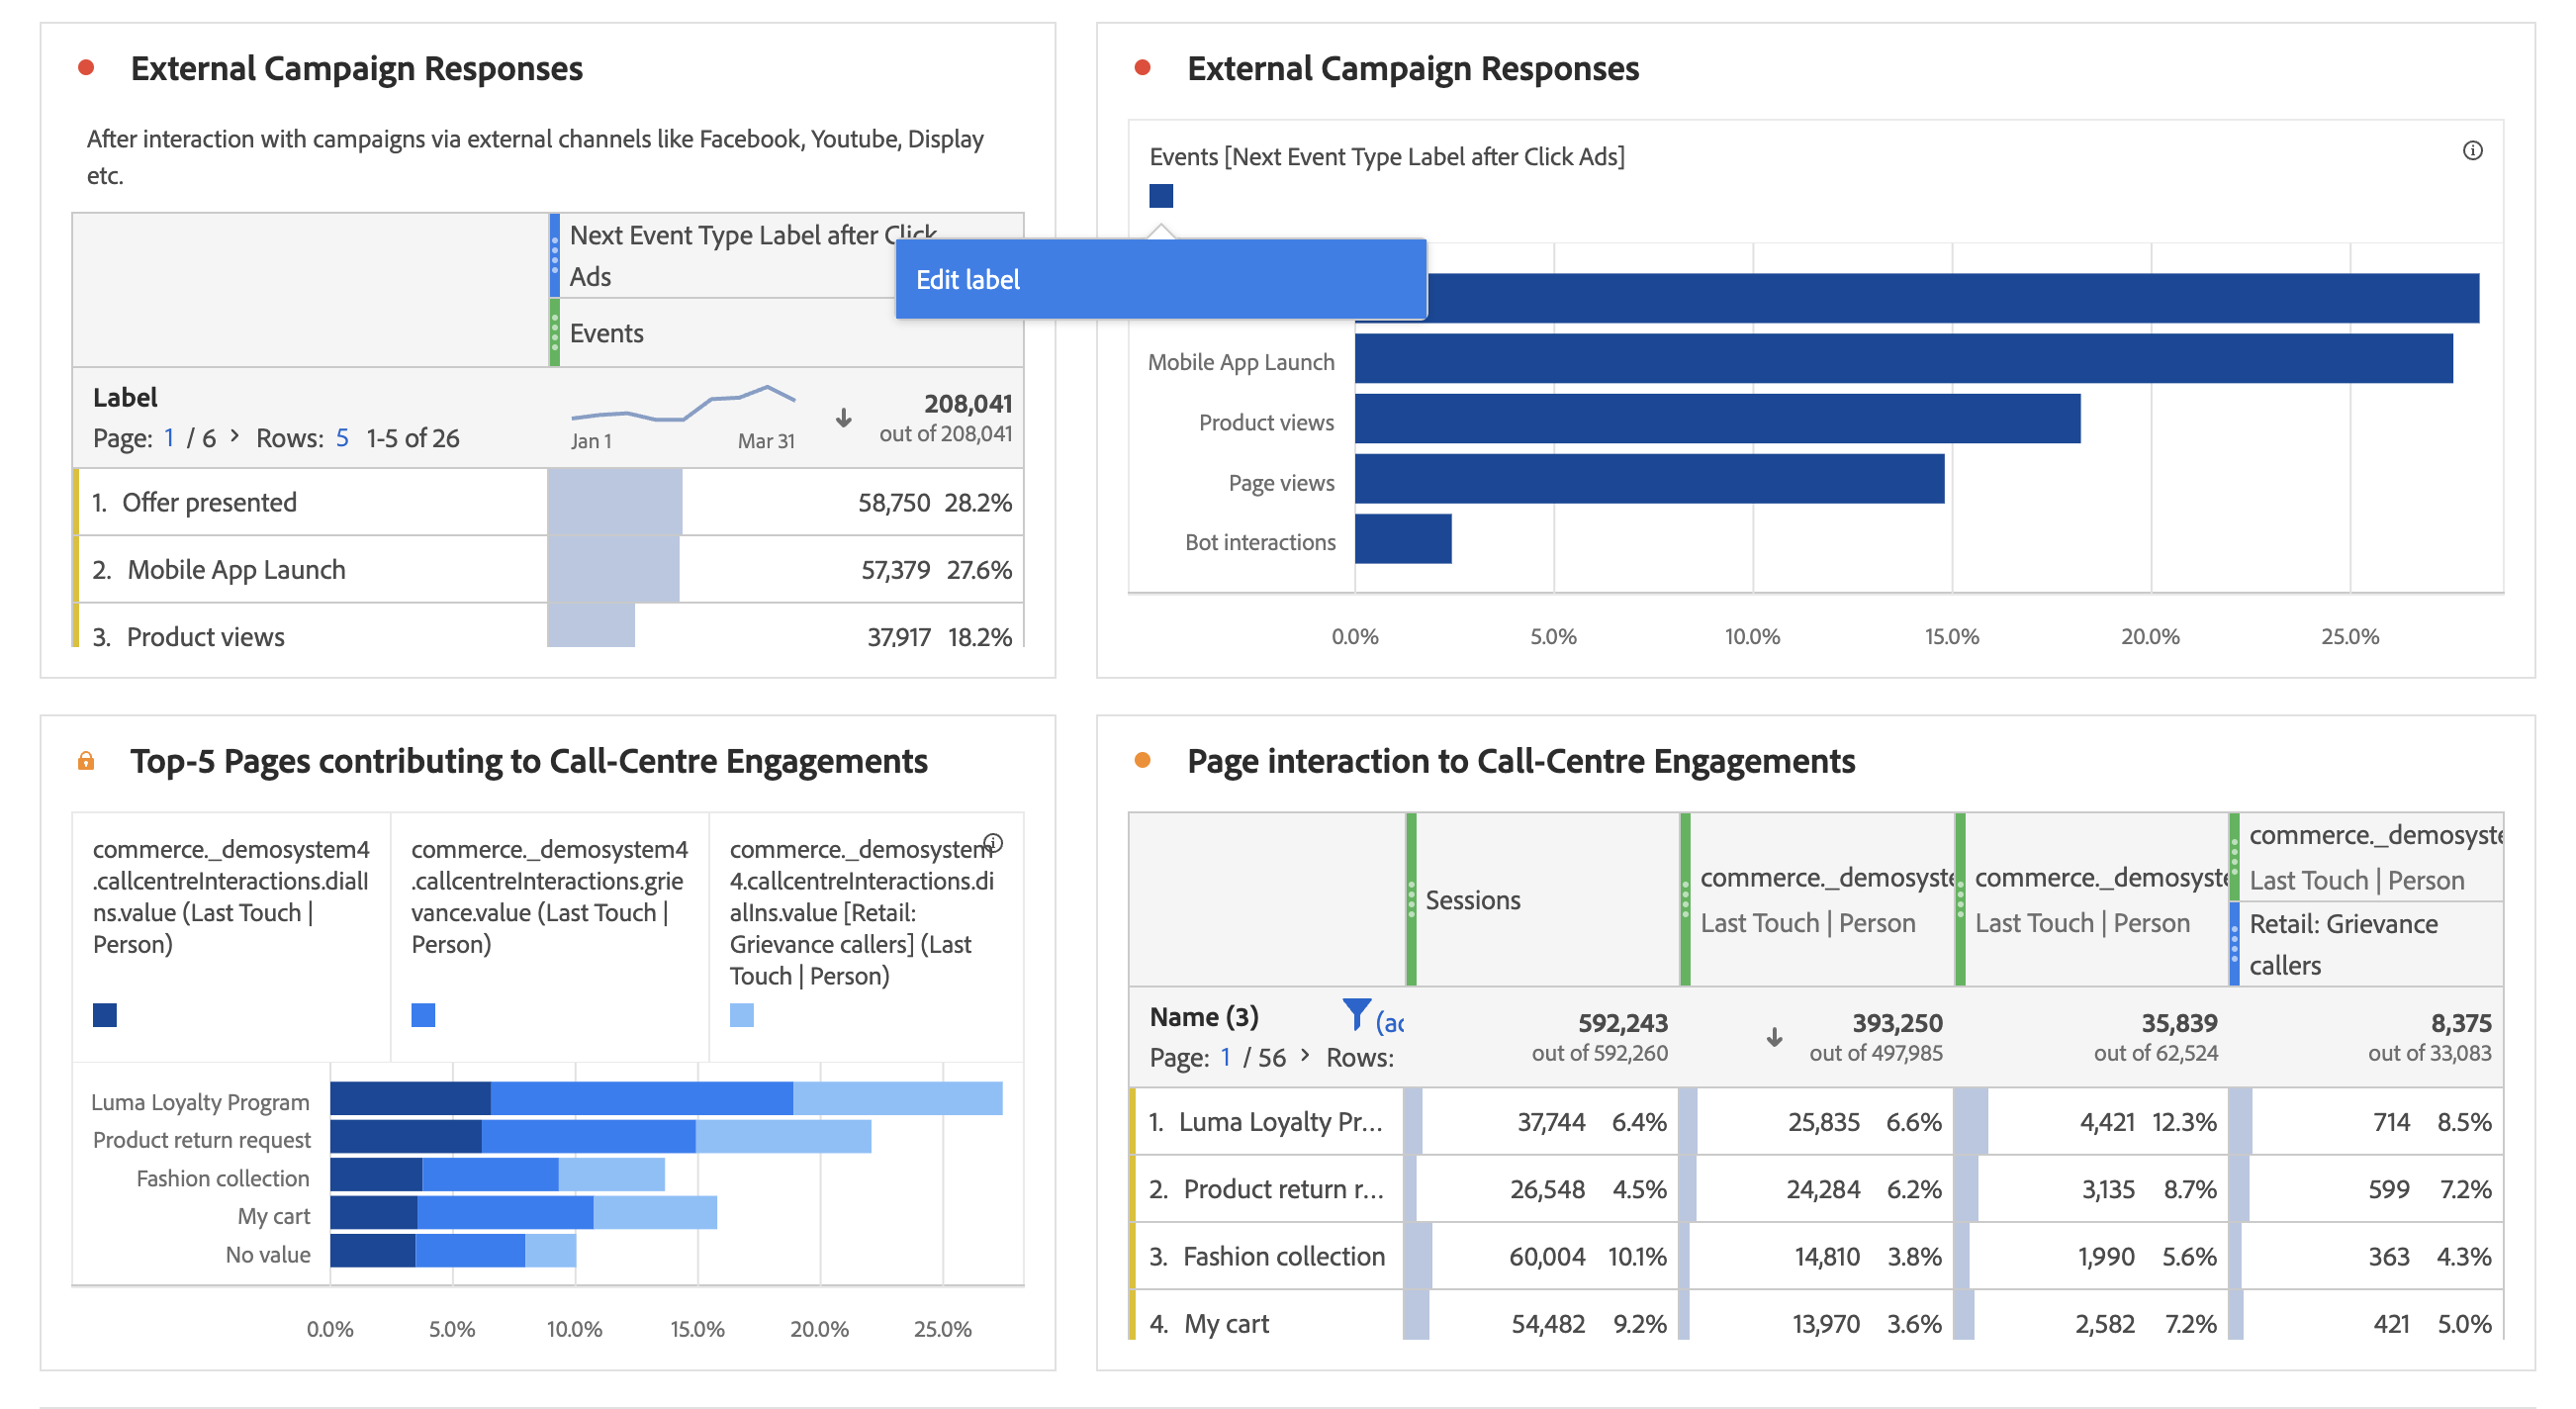The width and height of the screenshot is (2576, 1409).
Task: Click page number 1 in Label table
Action: pos(169,438)
